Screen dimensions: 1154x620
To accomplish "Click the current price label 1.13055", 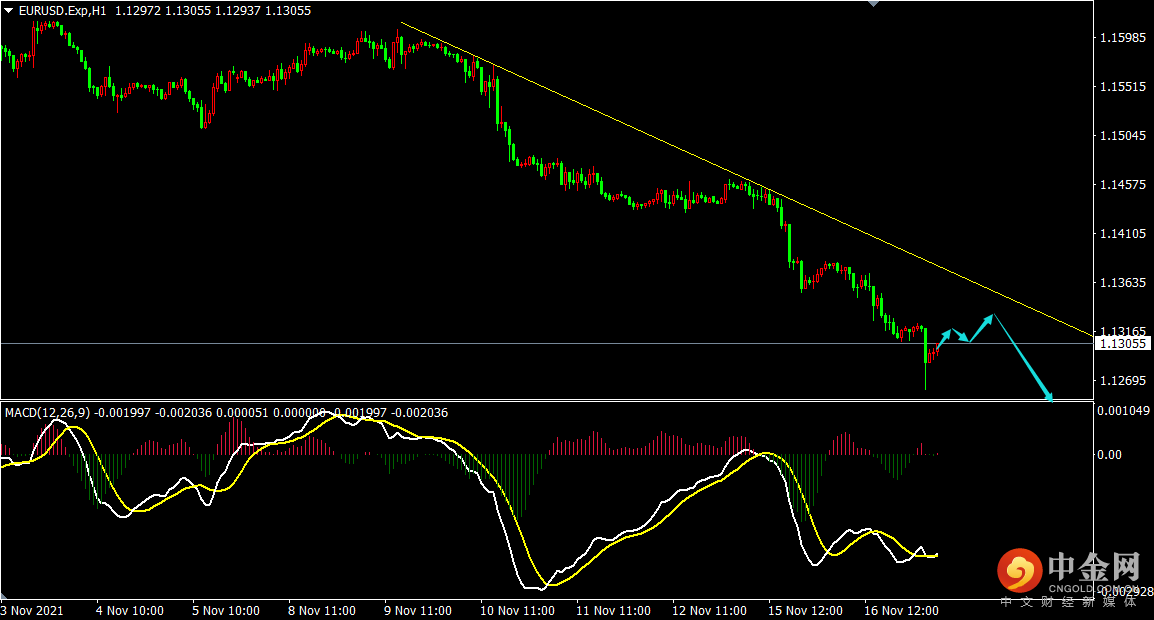I will [1124, 344].
